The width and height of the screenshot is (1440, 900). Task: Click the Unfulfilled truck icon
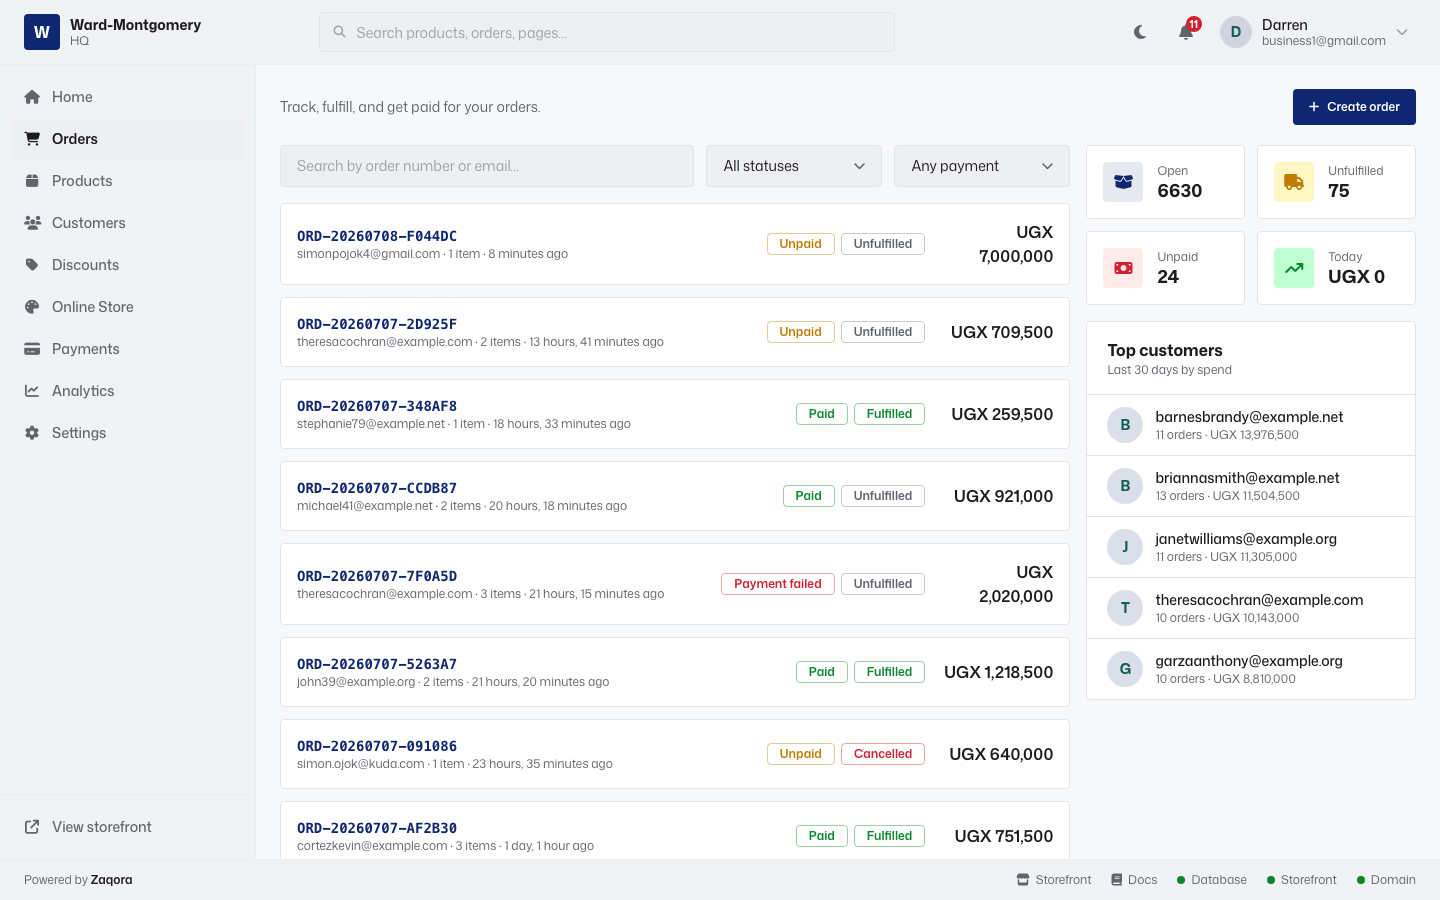click(1294, 182)
